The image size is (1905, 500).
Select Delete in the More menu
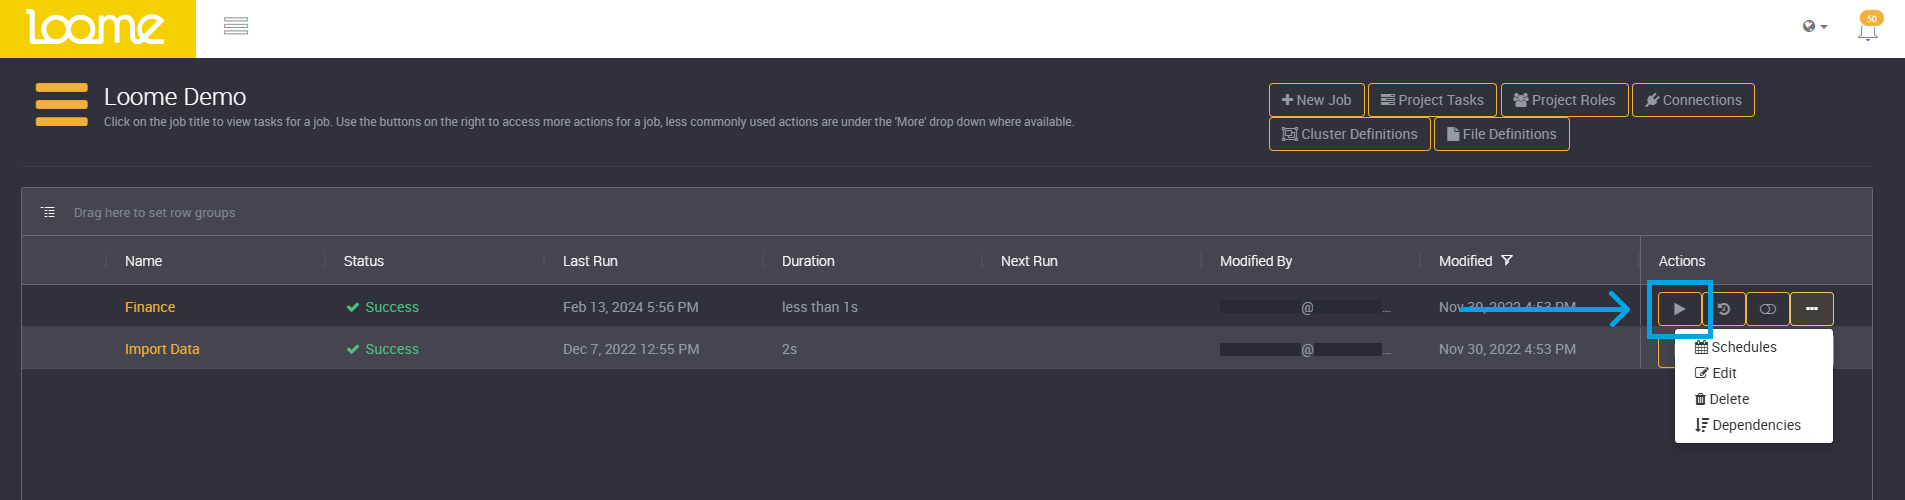(x=1722, y=399)
